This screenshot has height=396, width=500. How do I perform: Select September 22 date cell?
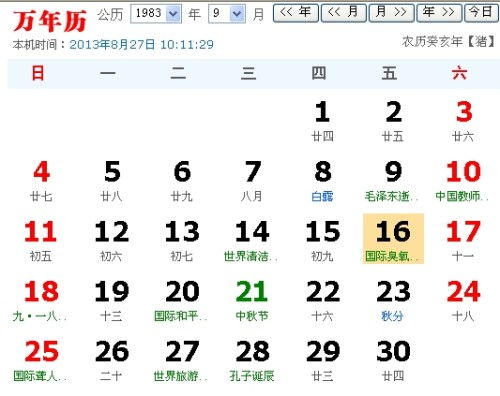(x=322, y=300)
